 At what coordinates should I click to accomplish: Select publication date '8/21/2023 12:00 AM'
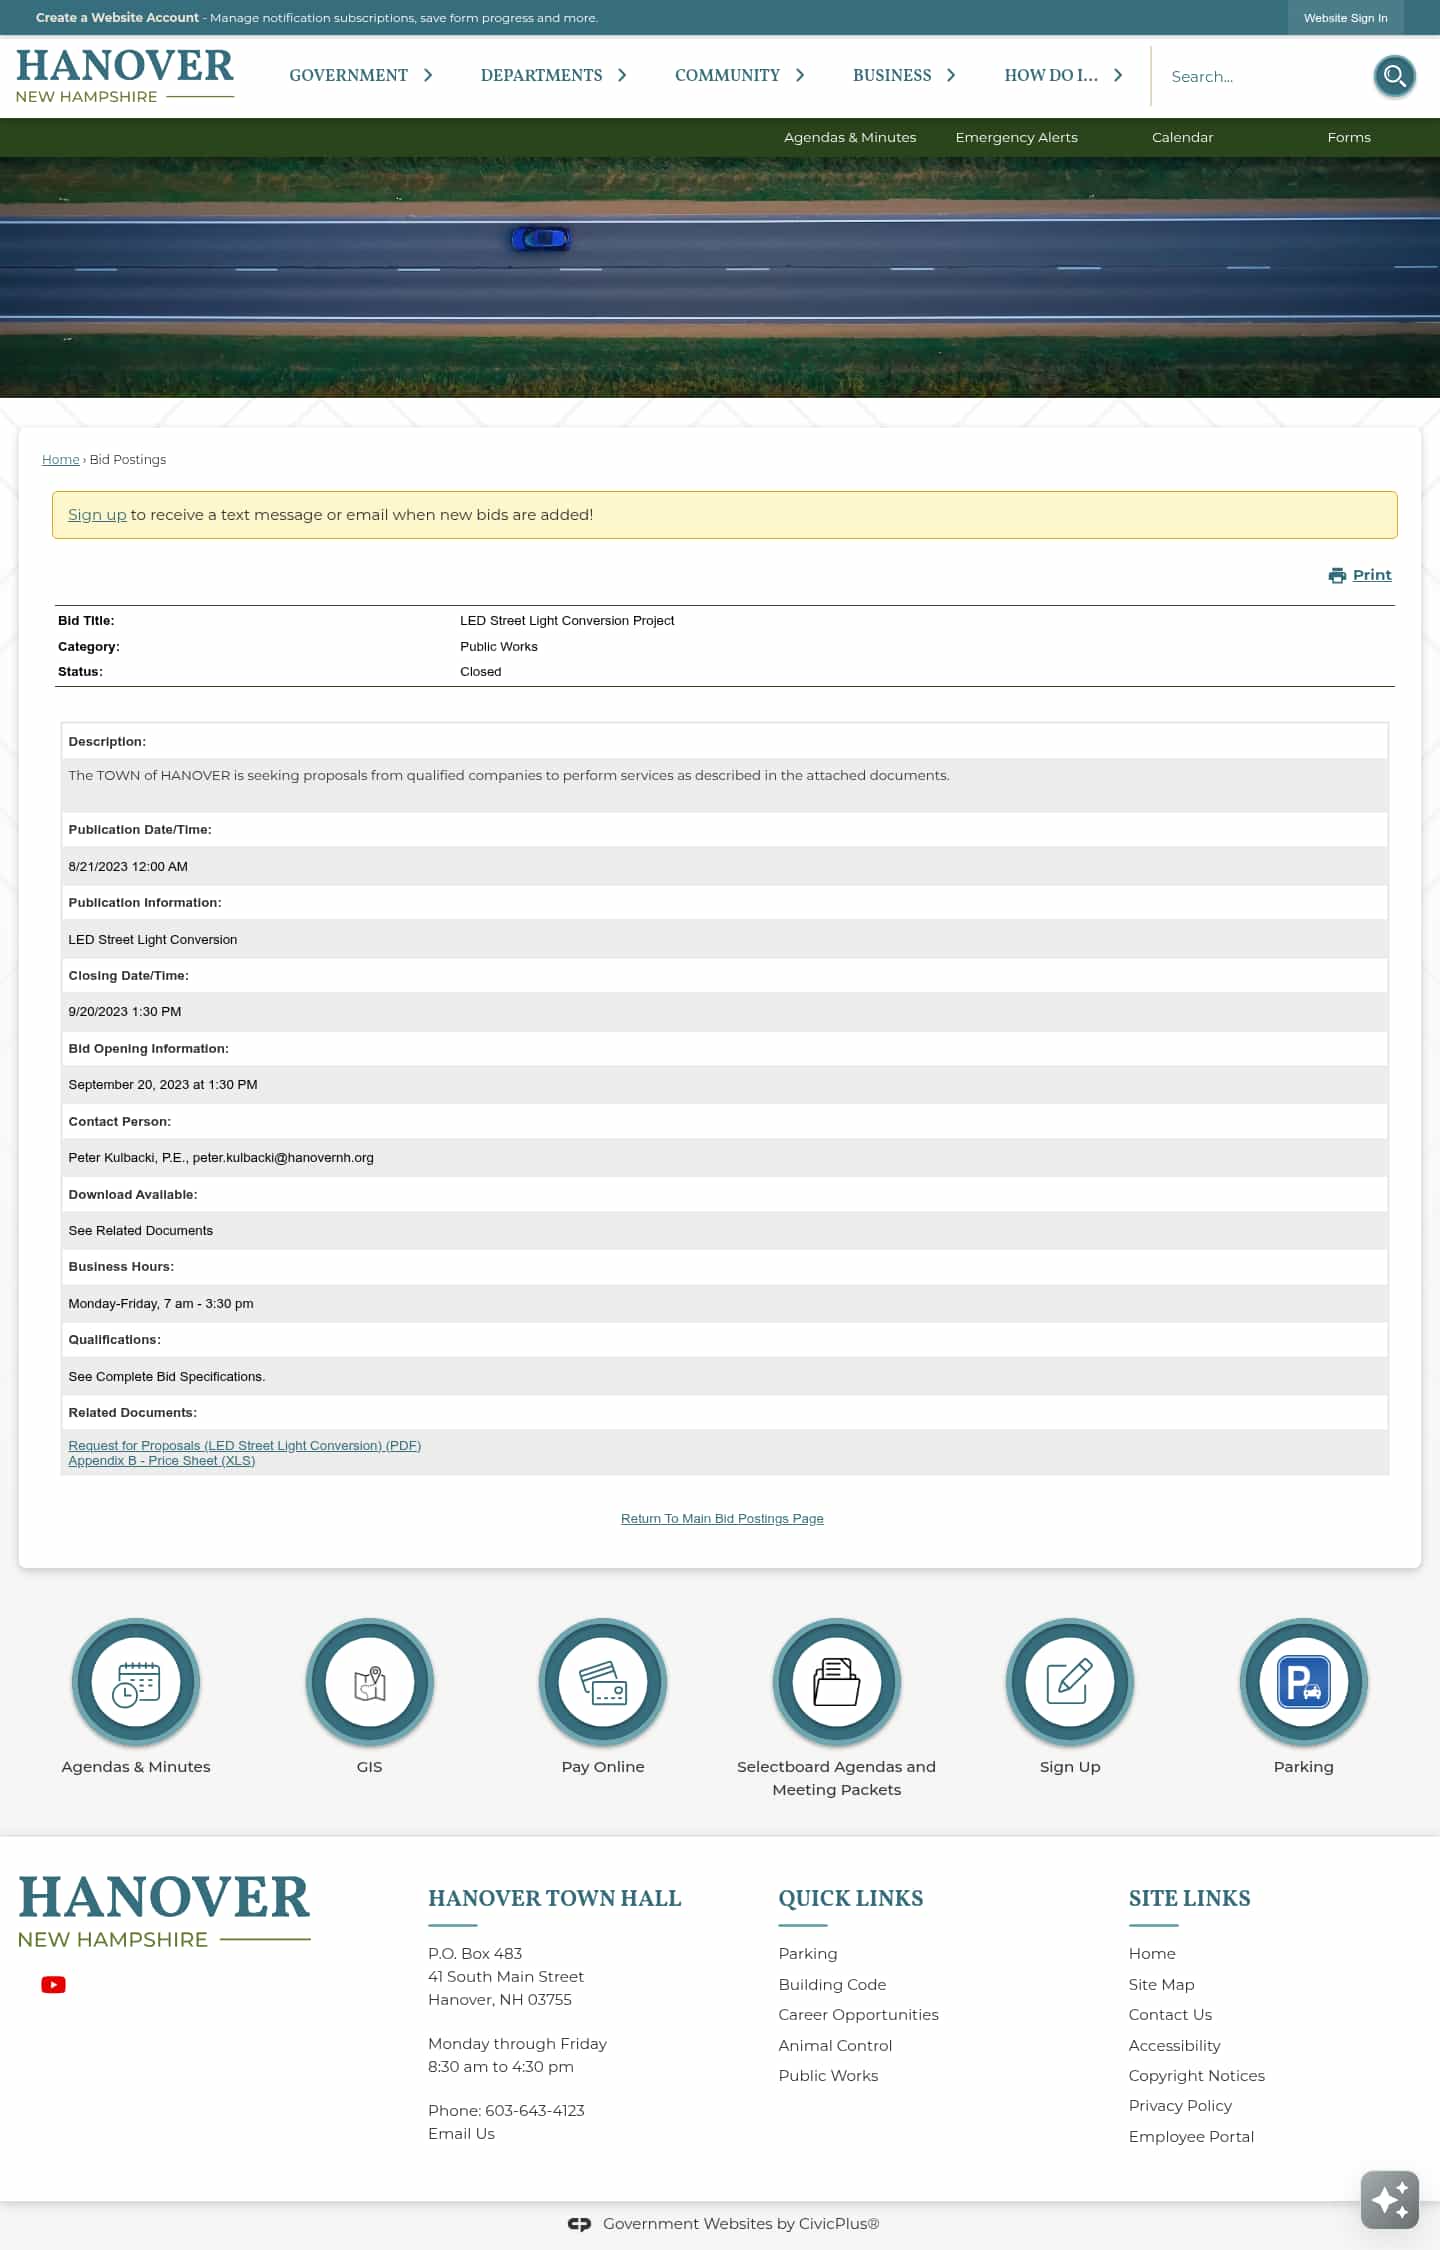pos(128,866)
